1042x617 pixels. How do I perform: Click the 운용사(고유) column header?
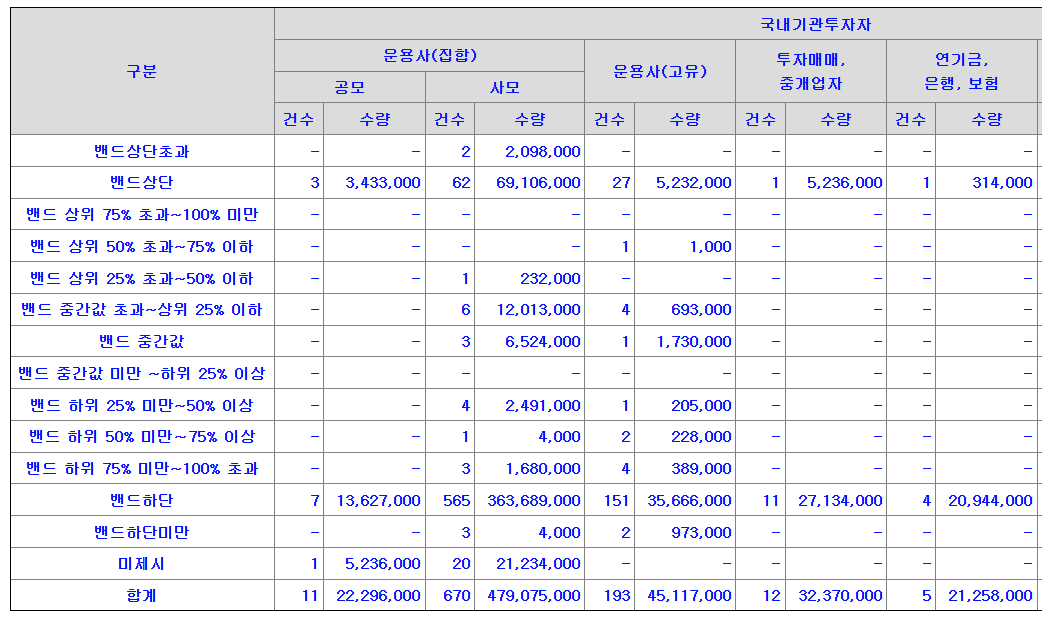660,71
